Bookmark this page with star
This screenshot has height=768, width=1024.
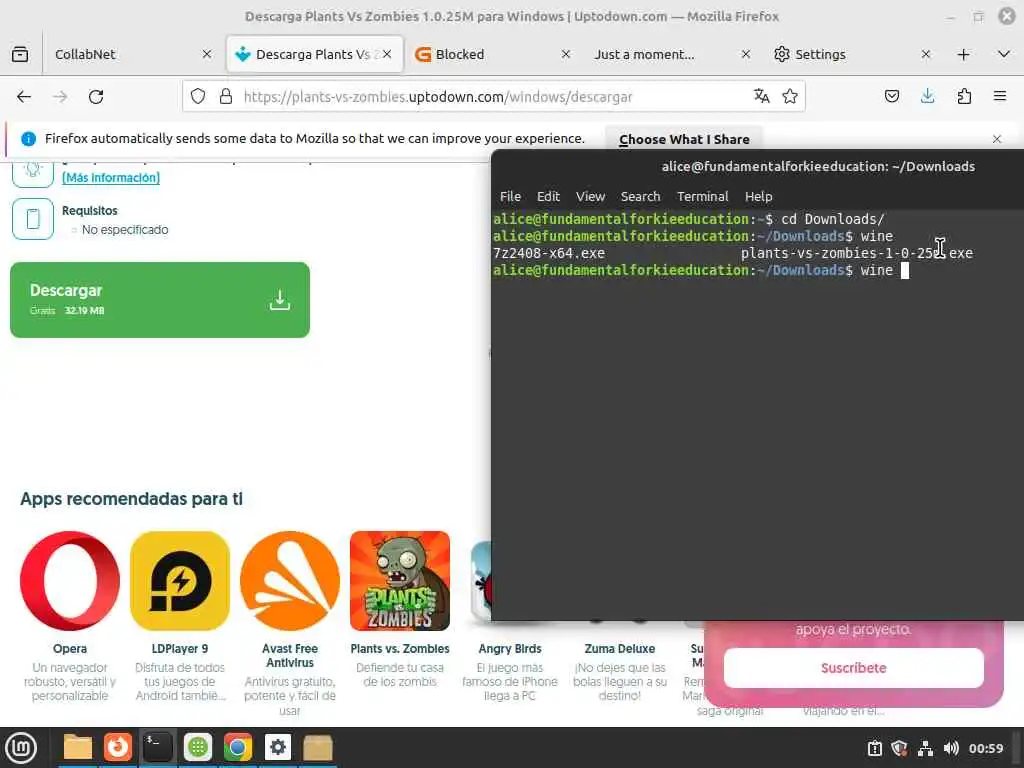pyautogui.click(x=790, y=97)
